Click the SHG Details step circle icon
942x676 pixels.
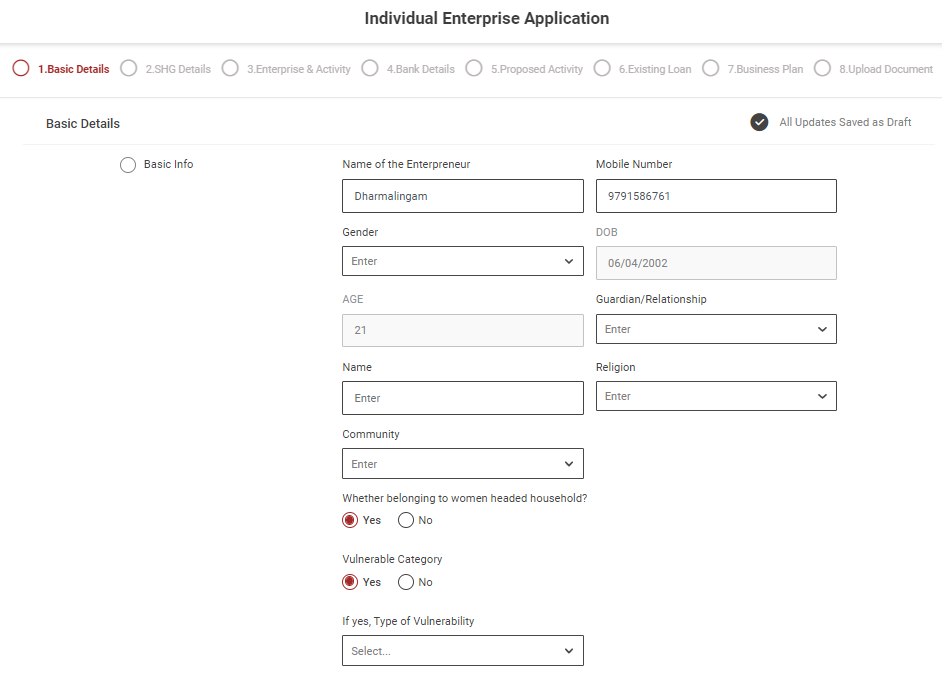128,69
